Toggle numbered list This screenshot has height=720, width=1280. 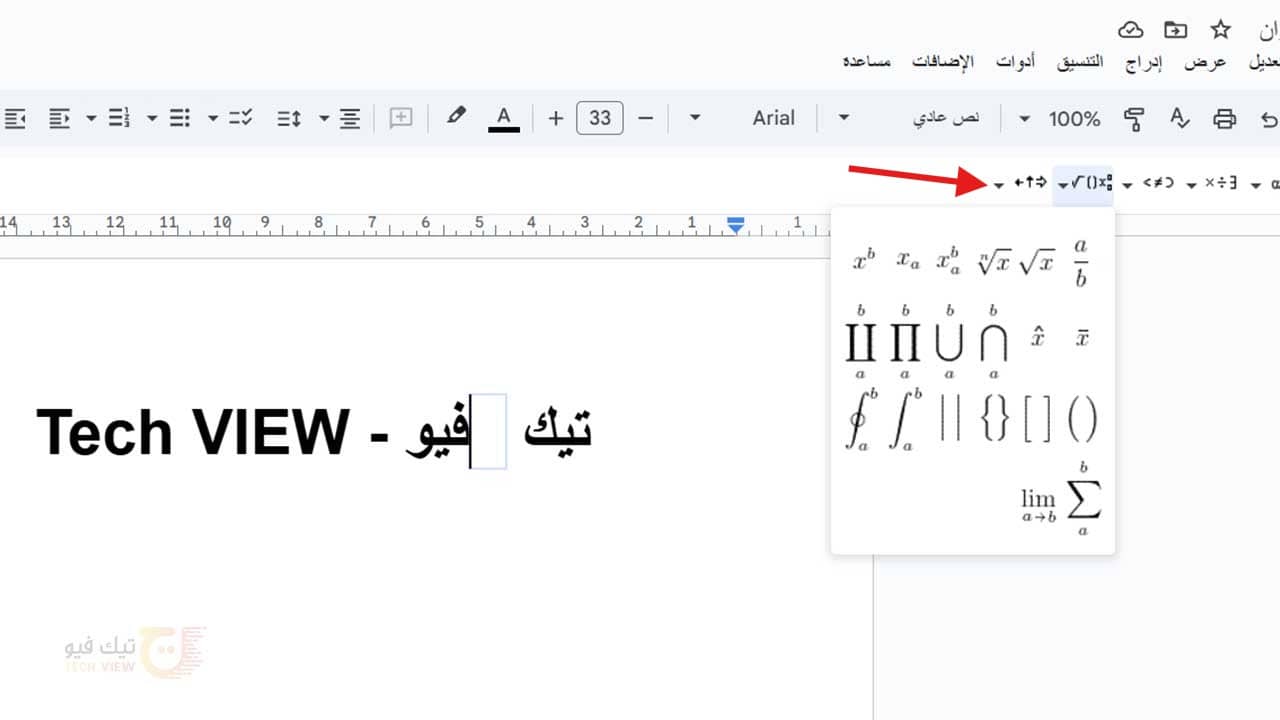pos(120,118)
